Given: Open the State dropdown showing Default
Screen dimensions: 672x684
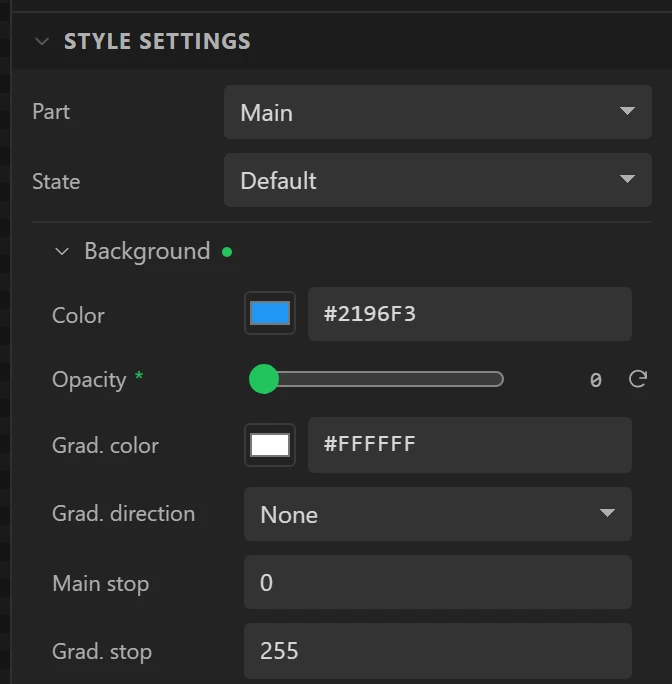Looking at the screenshot, I should (438, 180).
